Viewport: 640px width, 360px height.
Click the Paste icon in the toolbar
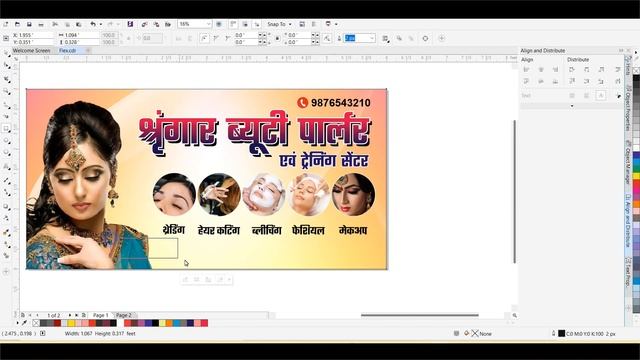tap(79, 24)
